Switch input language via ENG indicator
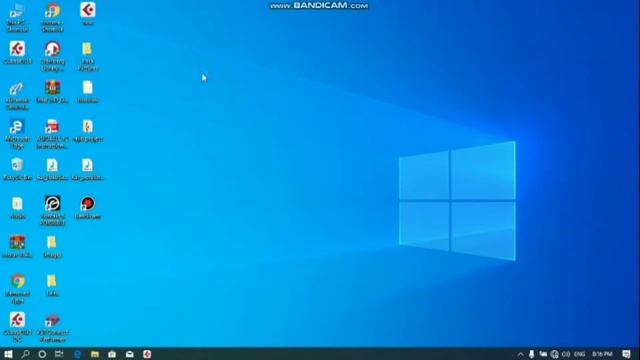Image resolution: width=640 pixels, height=360 pixels. 580,354
